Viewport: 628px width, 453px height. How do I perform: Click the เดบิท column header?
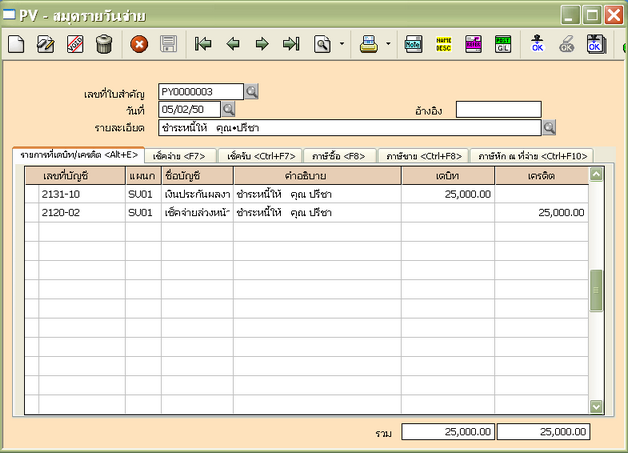[448, 176]
